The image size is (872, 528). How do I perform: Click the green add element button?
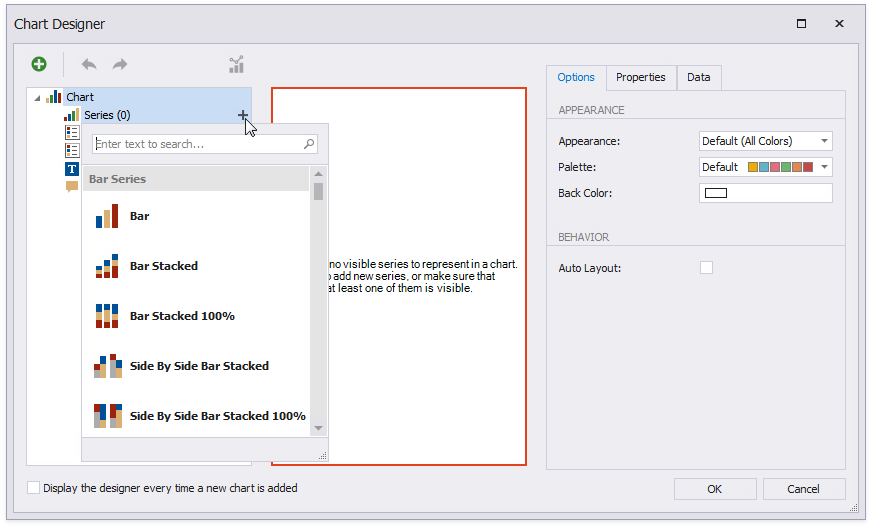pos(39,65)
